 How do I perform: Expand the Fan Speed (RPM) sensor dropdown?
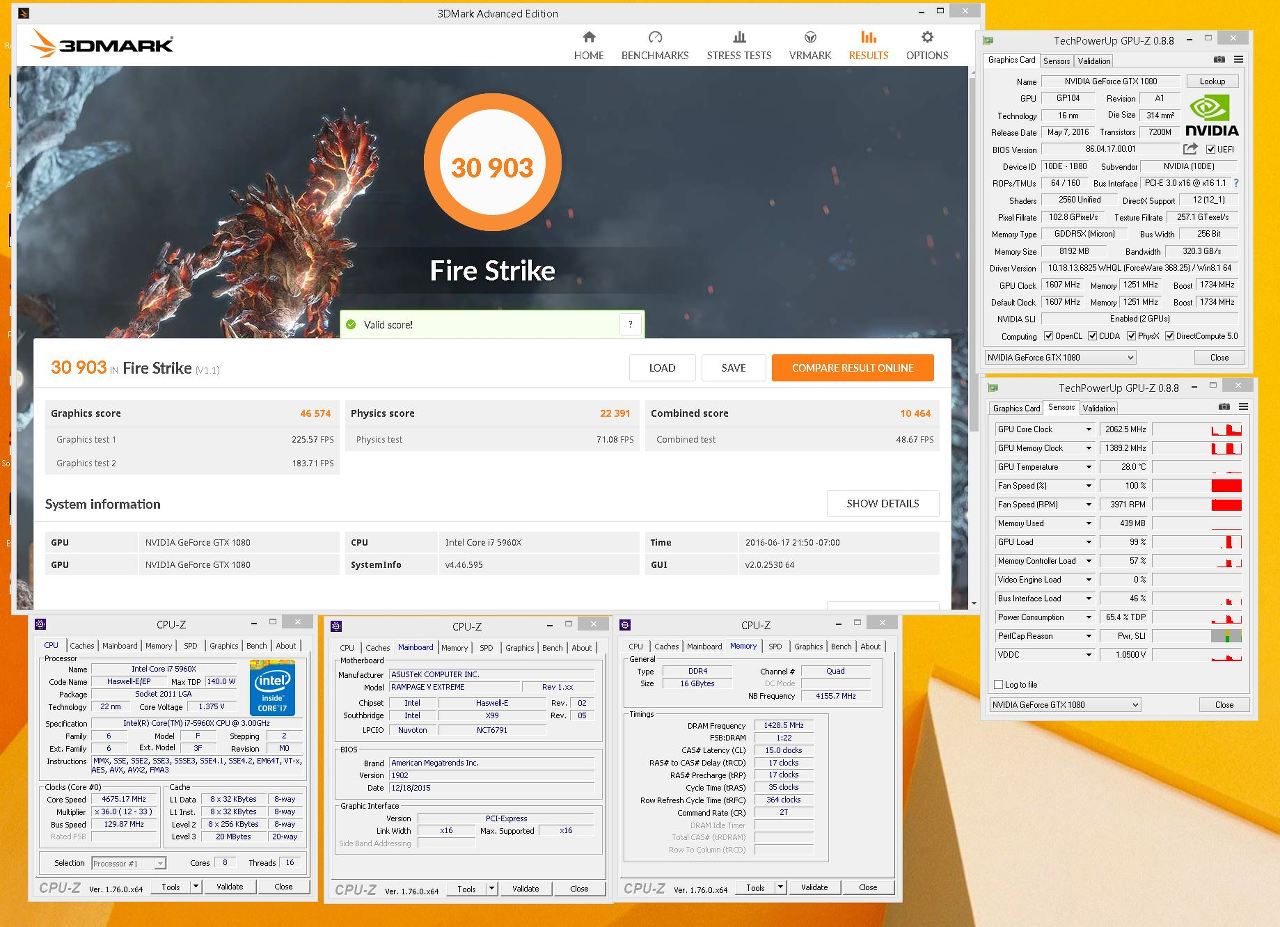click(x=1089, y=505)
